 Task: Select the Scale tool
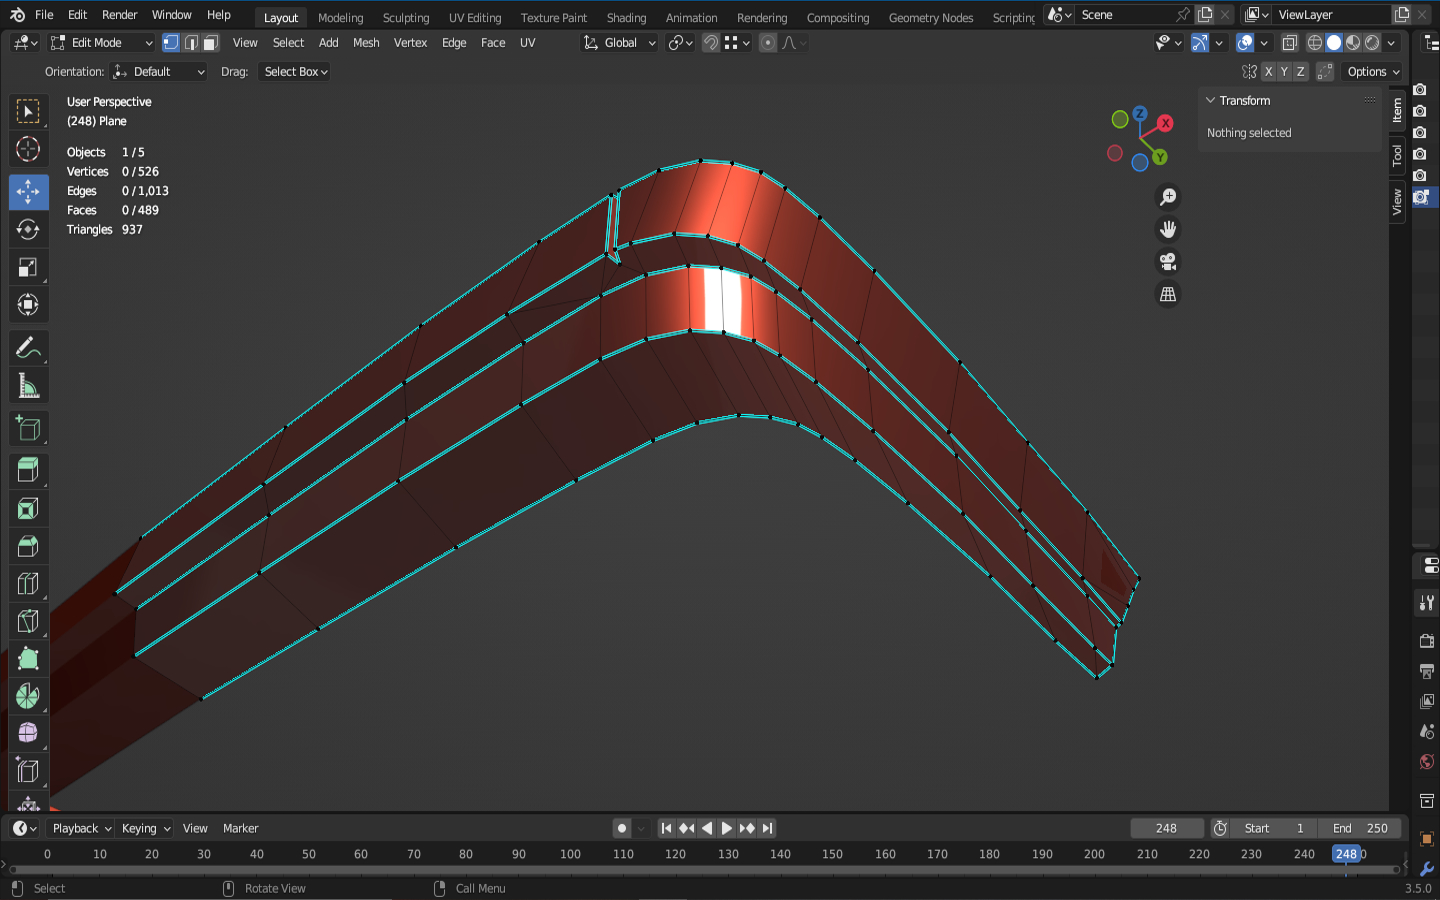tap(28, 267)
